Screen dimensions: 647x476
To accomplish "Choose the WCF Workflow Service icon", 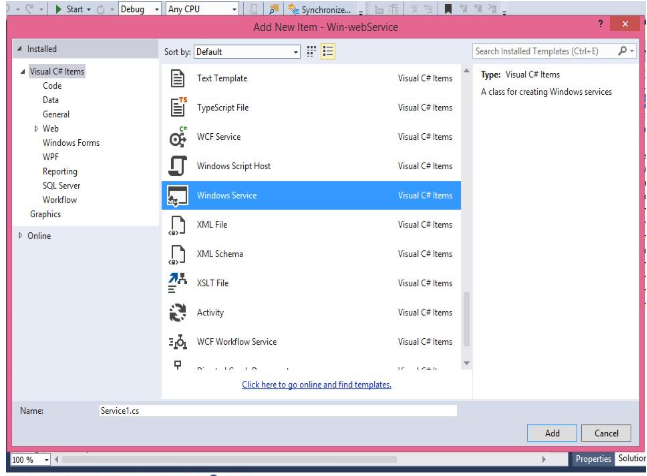I will pyautogui.click(x=178, y=342).
